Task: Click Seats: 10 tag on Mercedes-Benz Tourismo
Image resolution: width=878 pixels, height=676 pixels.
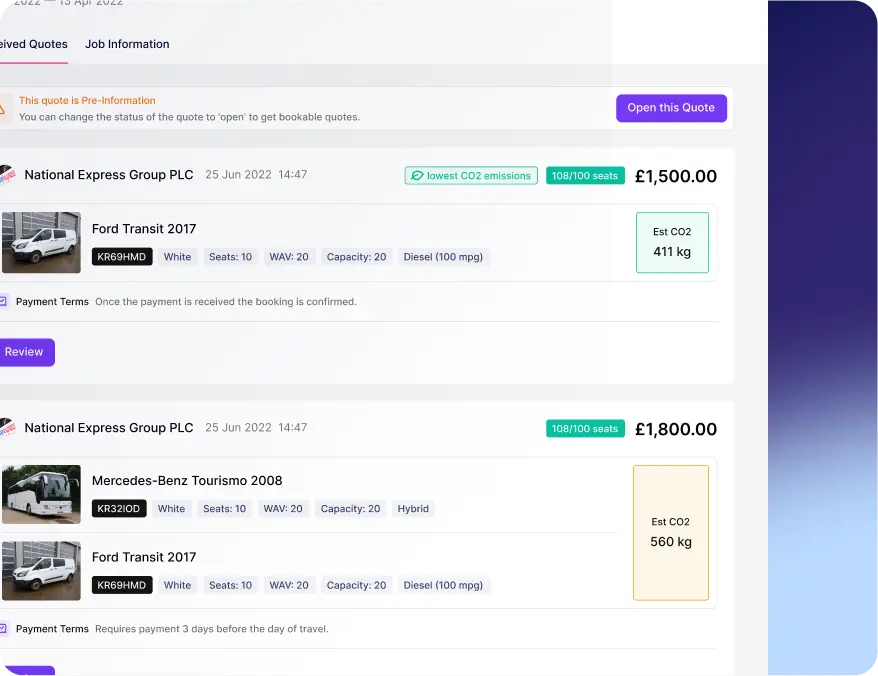Action: (225, 509)
